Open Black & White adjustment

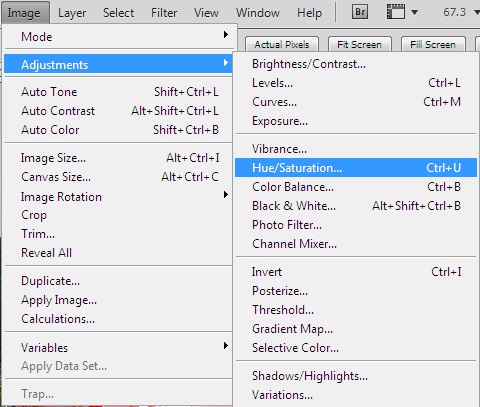(x=356, y=206)
